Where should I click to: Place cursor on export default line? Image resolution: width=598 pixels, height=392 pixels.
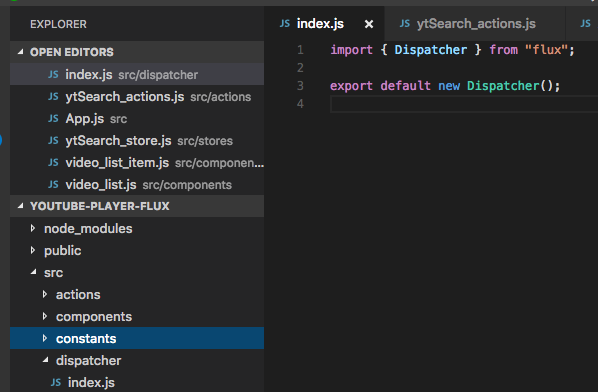(445, 85)
